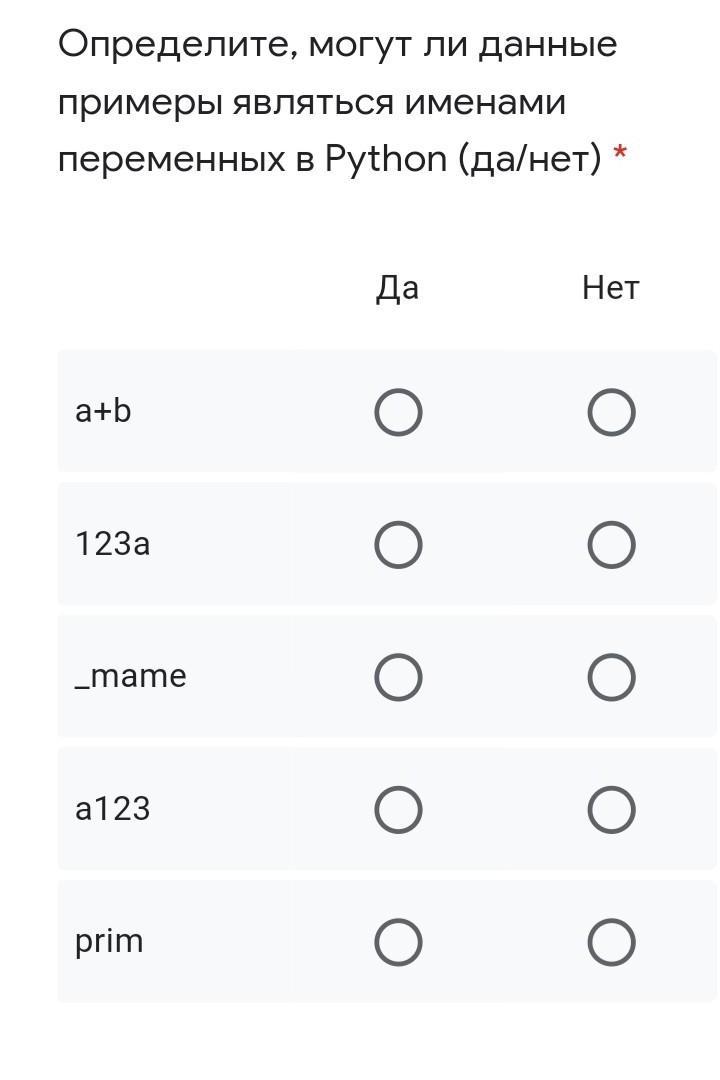Choose 'Нет' for _mame
The height and width of the screenshot is (1080, 720).
[x=611, y=678]
